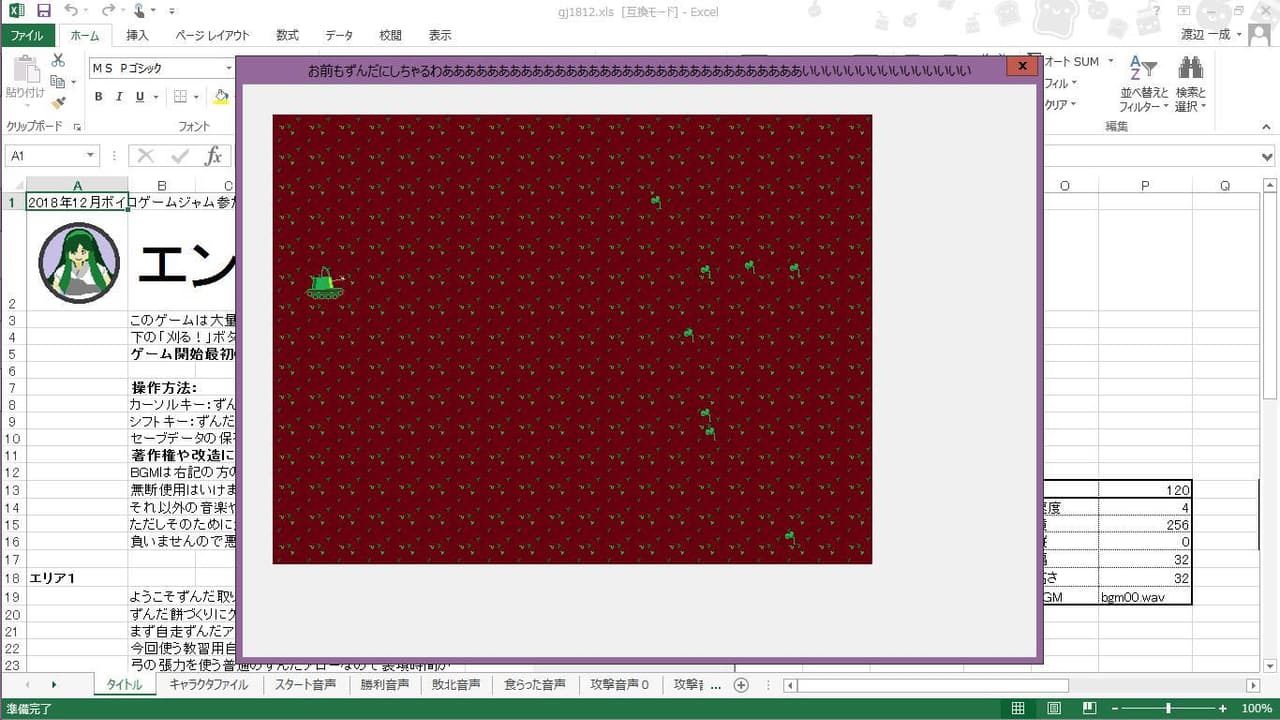
Task: Click cell containing bgm00.wav
Action: (1144, 597)
